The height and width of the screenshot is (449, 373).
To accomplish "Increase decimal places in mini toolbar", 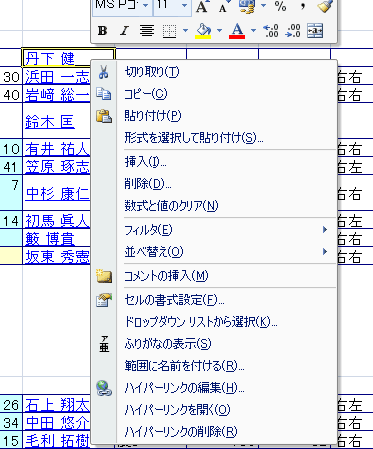I will click(271, 31).
